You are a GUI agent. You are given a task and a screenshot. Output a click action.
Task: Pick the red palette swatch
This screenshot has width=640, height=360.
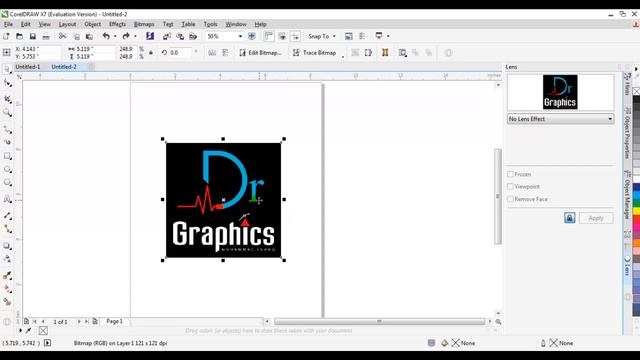pyautogui.click(x=636, y=219)
